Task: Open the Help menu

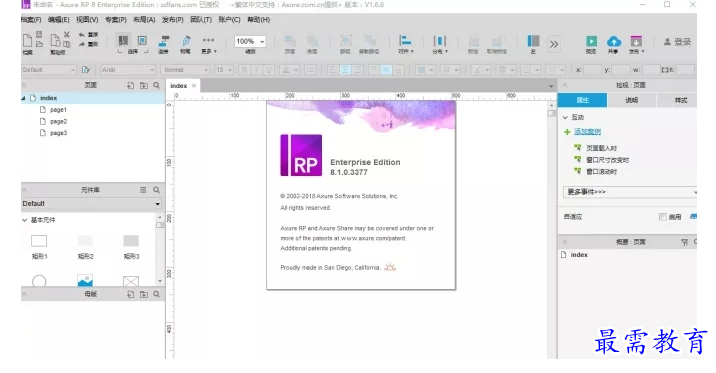Action: (258, 20)
